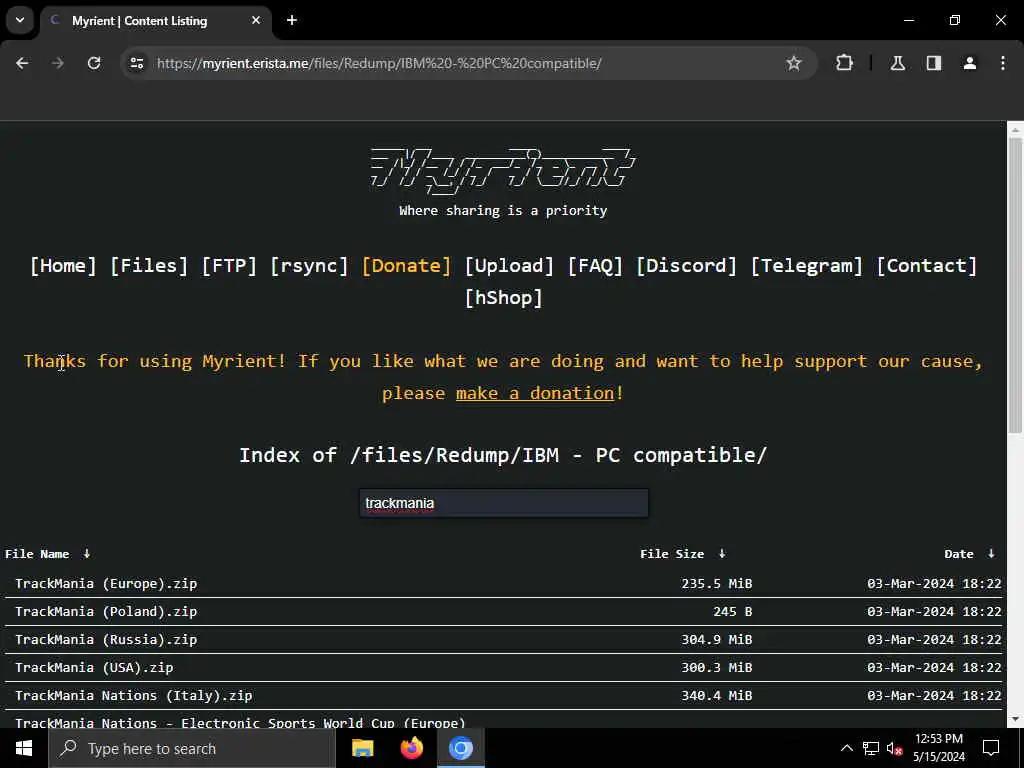Click the taskbar search box
Screen dimensions: 1024x768
pos(192,748)
